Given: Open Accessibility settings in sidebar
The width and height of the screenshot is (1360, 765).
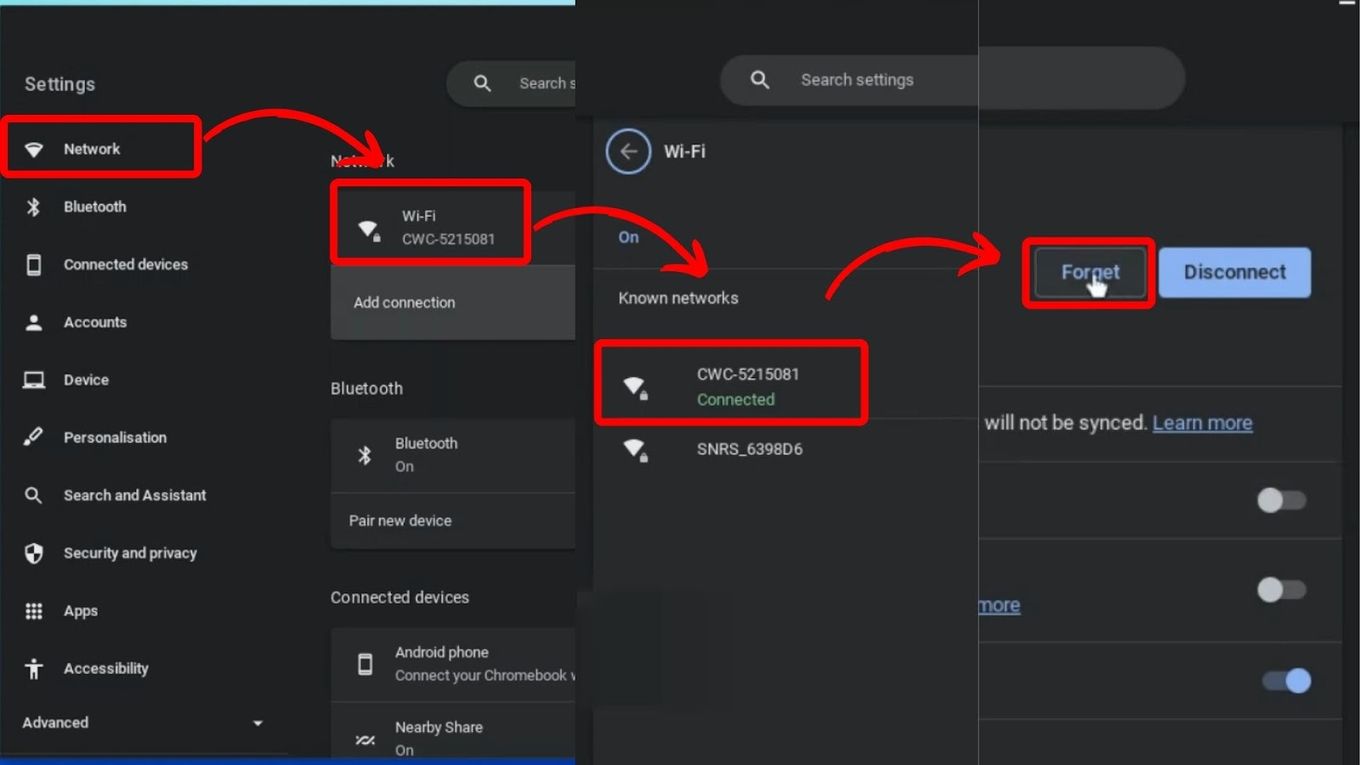Looking at the screenshot, I should tap(106, 668).
